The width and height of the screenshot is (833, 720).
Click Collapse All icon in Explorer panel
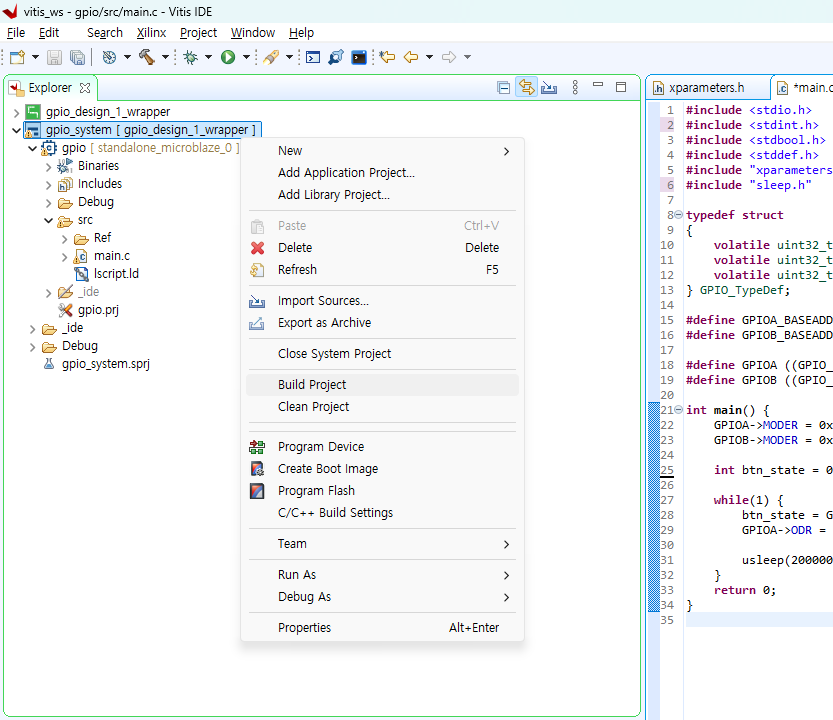(504, 88)
